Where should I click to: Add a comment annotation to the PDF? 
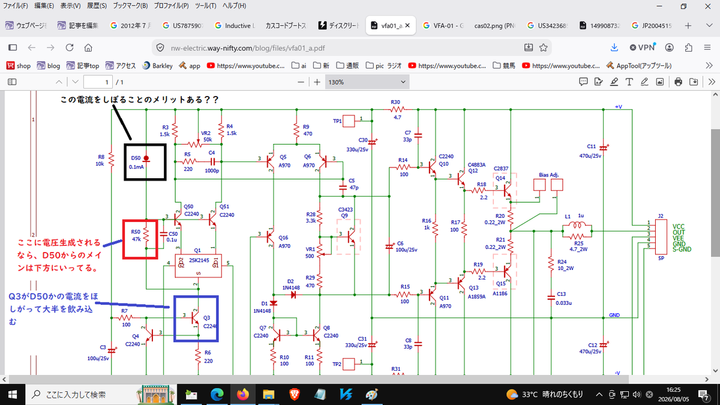[583, 82]
